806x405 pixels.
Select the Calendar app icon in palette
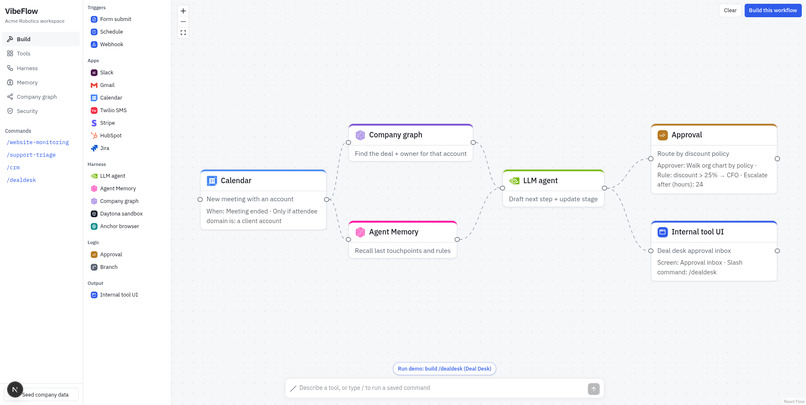tap(94, 98)
